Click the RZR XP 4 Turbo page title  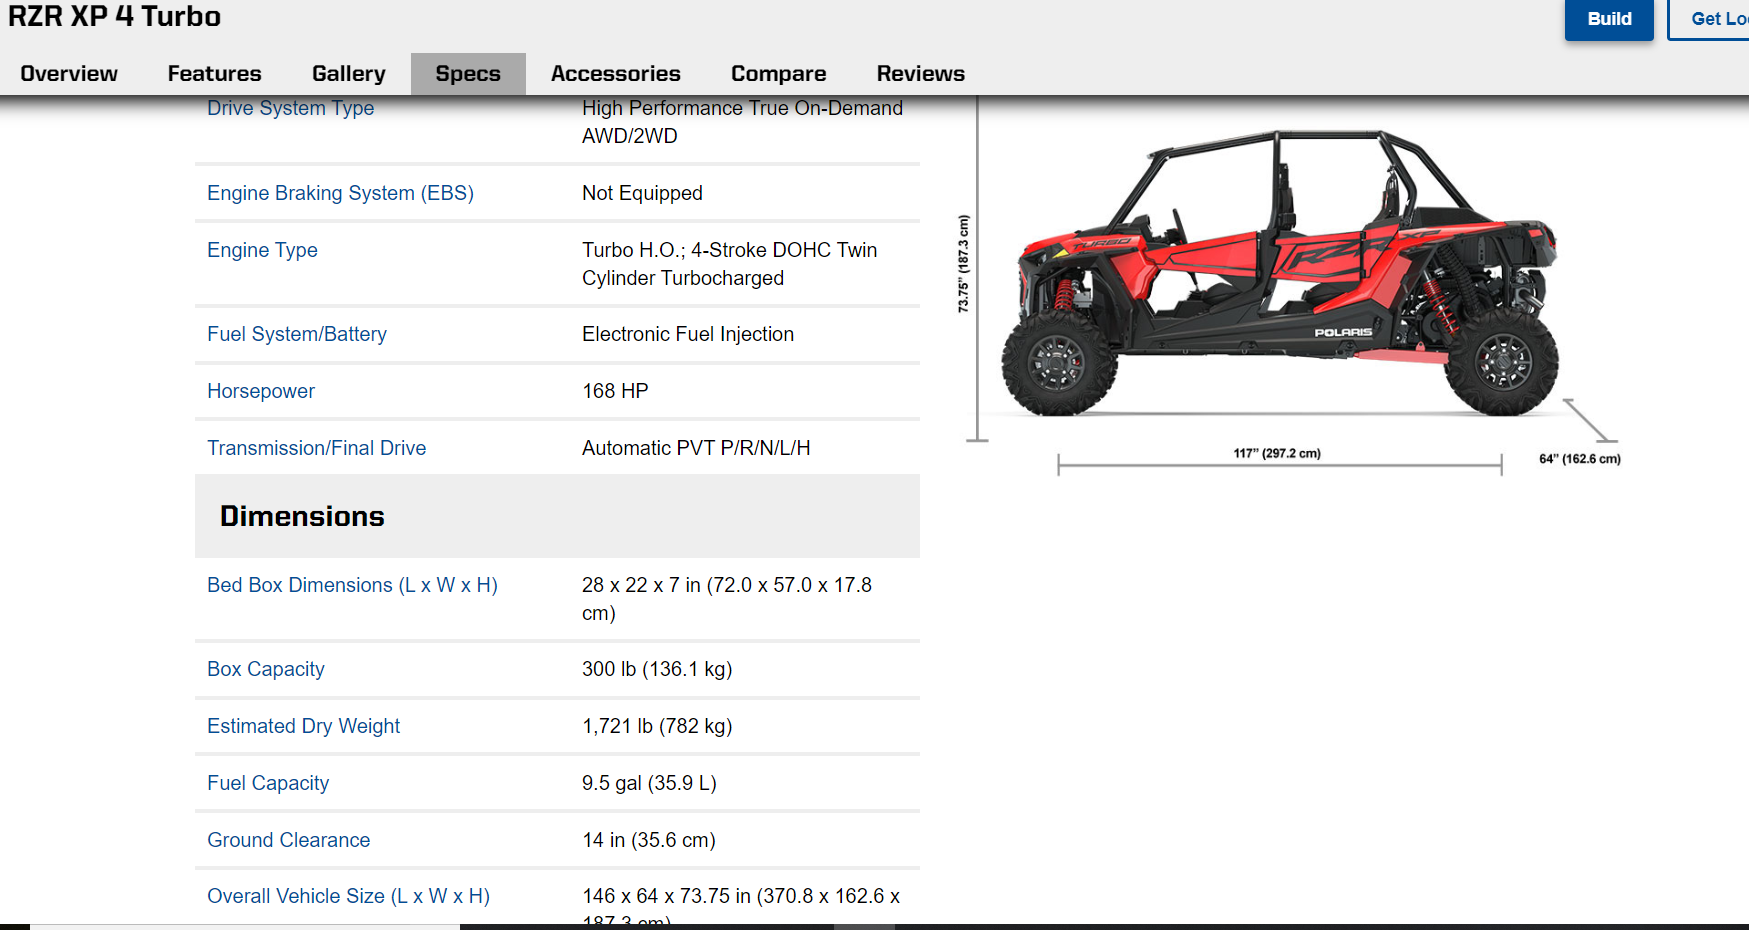114,17
